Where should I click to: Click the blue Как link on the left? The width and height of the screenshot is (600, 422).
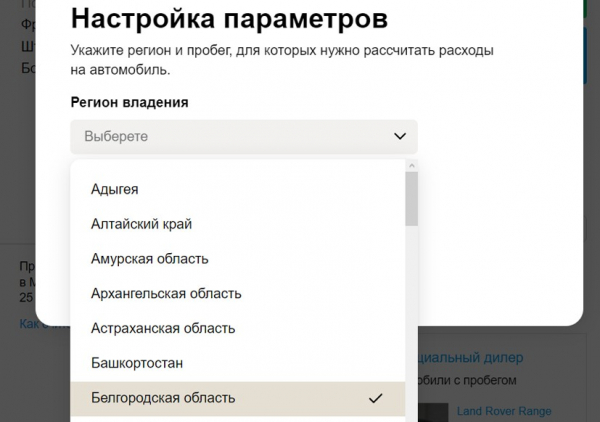(27, 323)
